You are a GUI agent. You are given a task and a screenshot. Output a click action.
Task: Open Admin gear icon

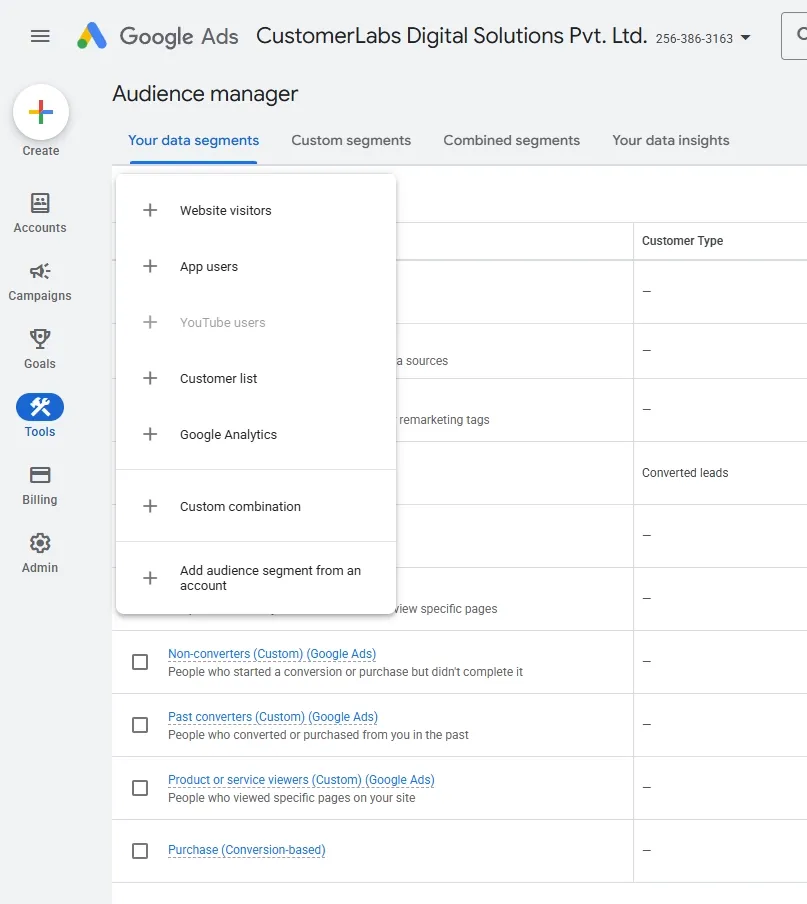40,543
